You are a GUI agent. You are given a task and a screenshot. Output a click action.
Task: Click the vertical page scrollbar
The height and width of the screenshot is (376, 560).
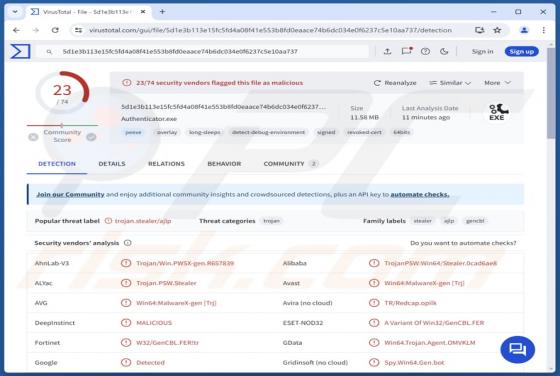click(551, 94)
